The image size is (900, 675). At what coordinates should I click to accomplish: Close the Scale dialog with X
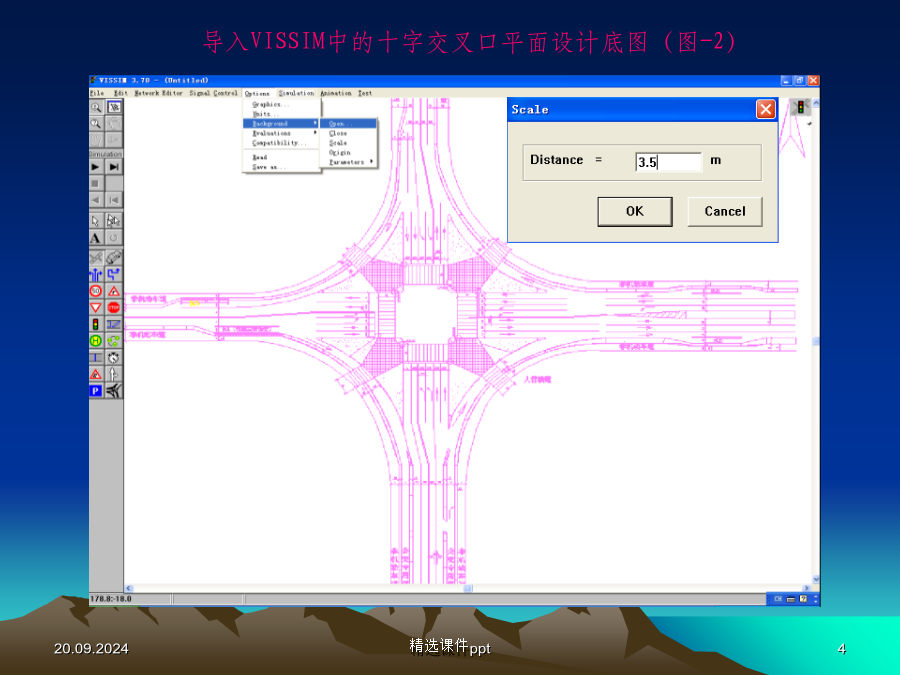(x=766, y=109)
